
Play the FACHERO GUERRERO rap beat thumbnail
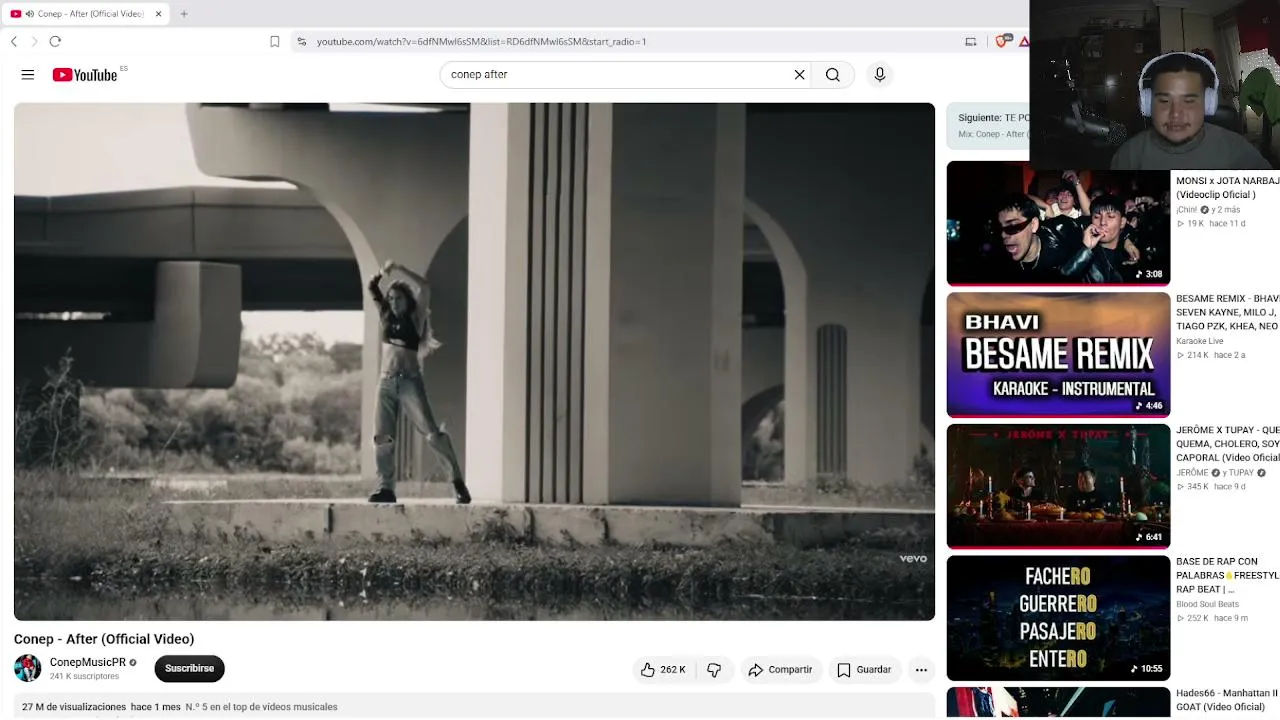coord(1058,618)
